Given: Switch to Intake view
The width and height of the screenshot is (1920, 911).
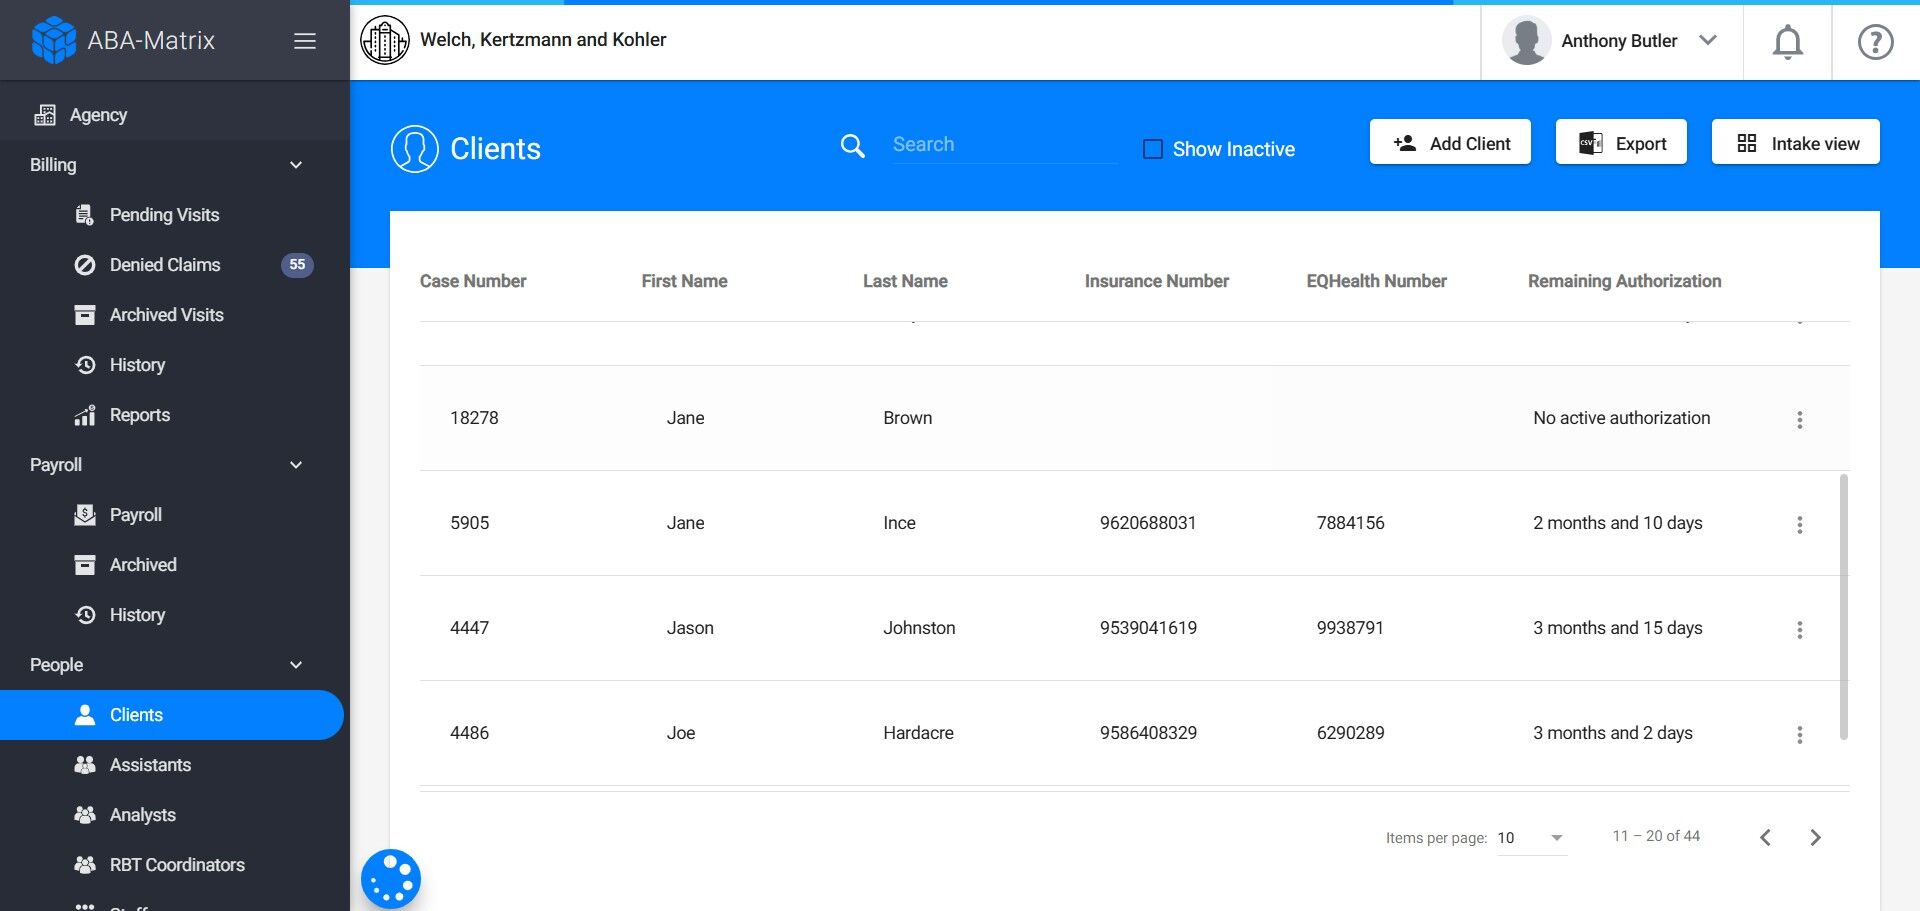Looking at the screenshot, I should [1795, 143].
